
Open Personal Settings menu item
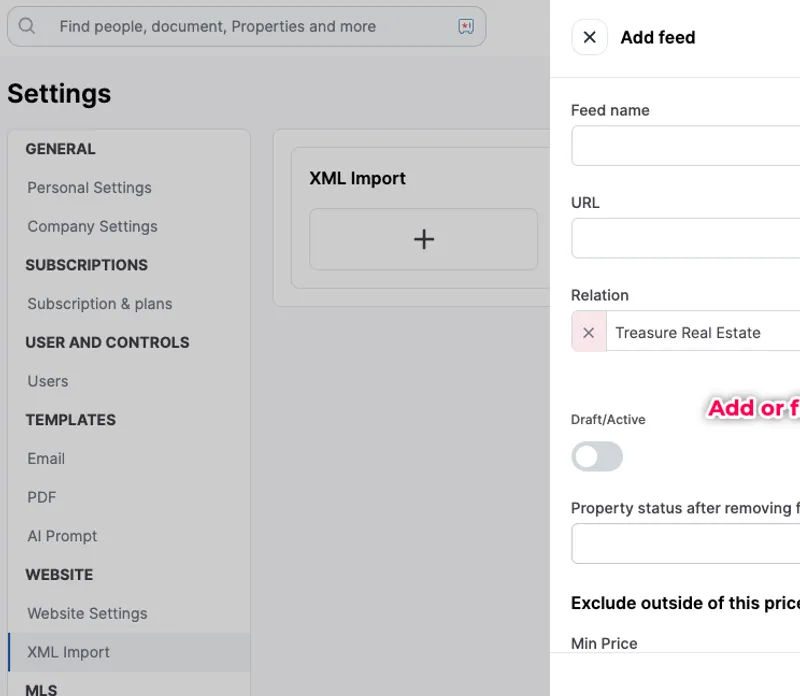tap(90, 188)
